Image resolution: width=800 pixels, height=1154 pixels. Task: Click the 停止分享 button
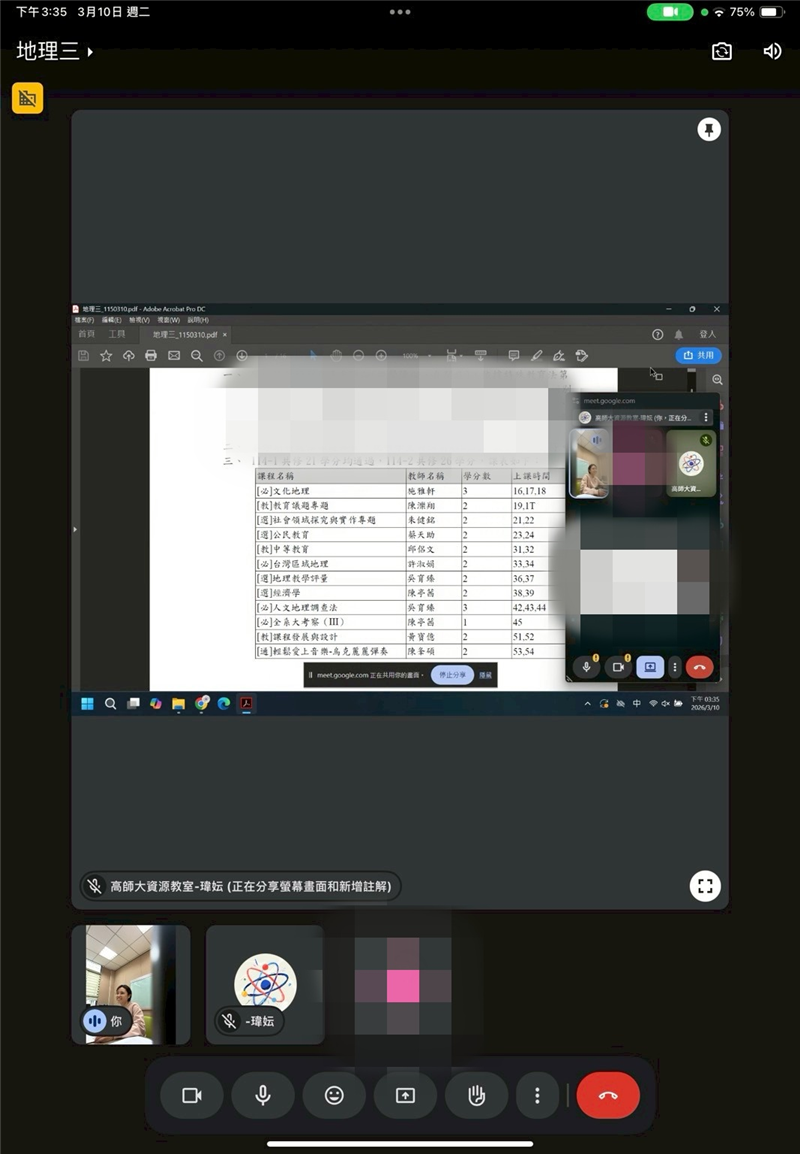[452, 675]
